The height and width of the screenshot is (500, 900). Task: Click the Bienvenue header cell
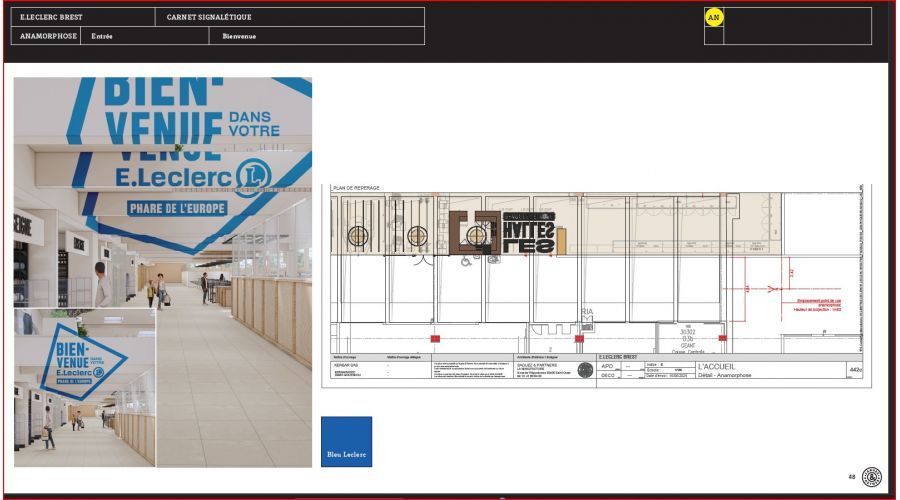[316, 36]
